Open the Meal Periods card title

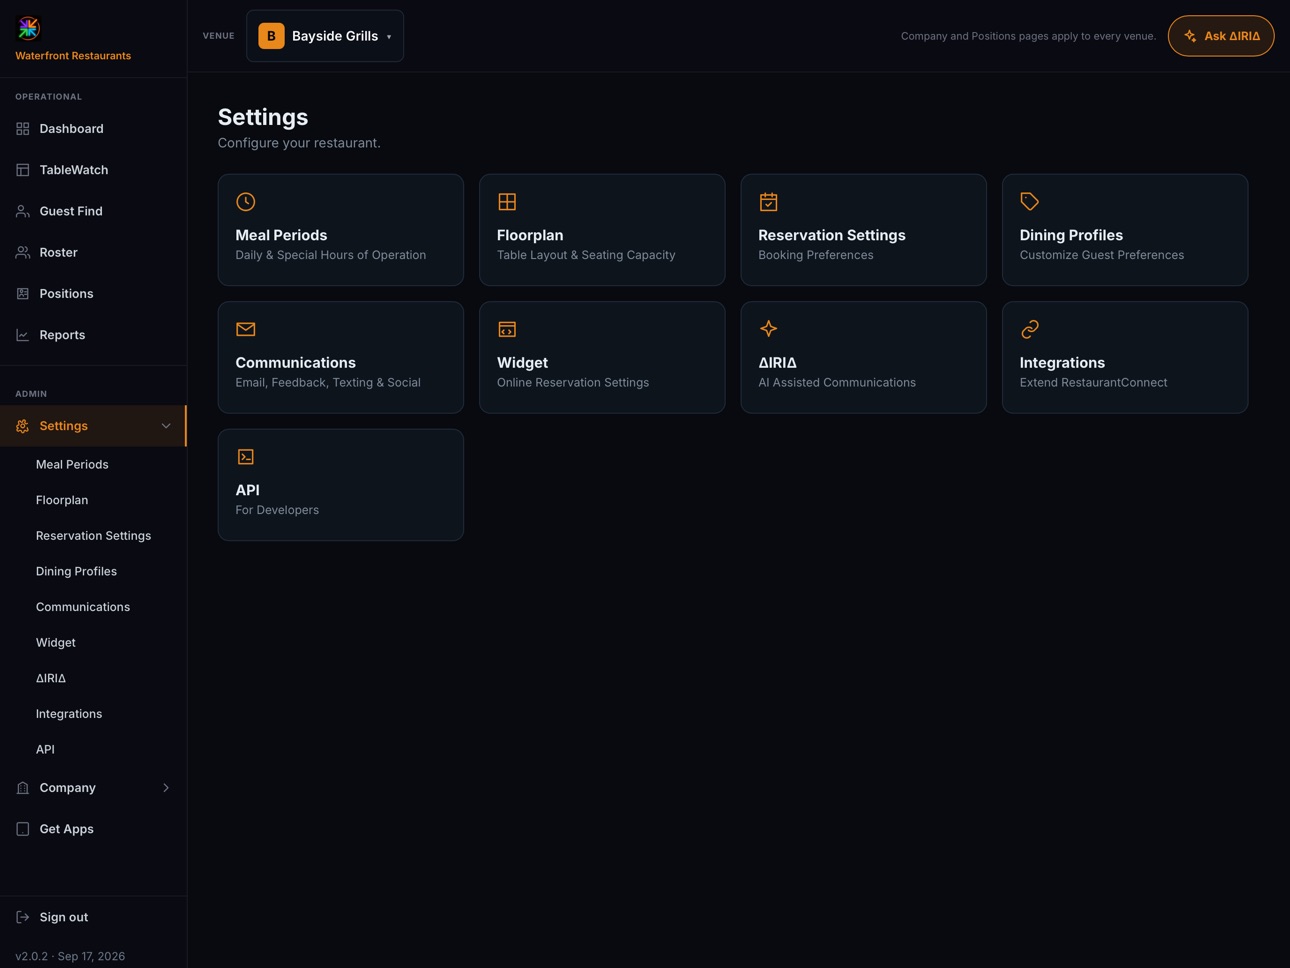281,235
